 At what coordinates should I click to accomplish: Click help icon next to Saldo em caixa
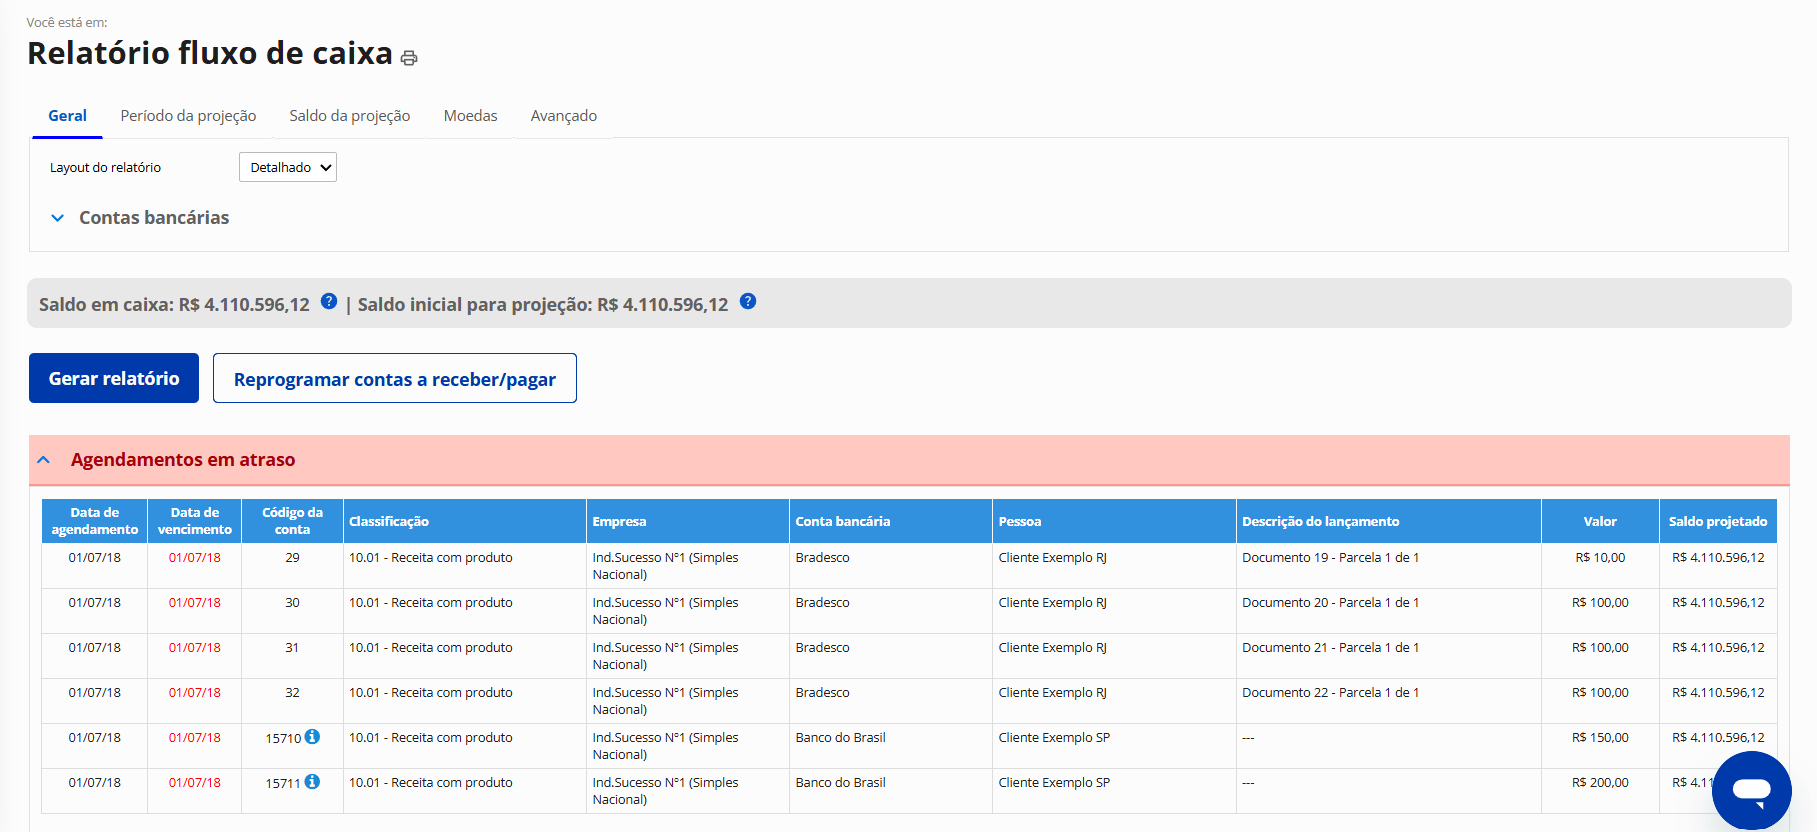329,302
